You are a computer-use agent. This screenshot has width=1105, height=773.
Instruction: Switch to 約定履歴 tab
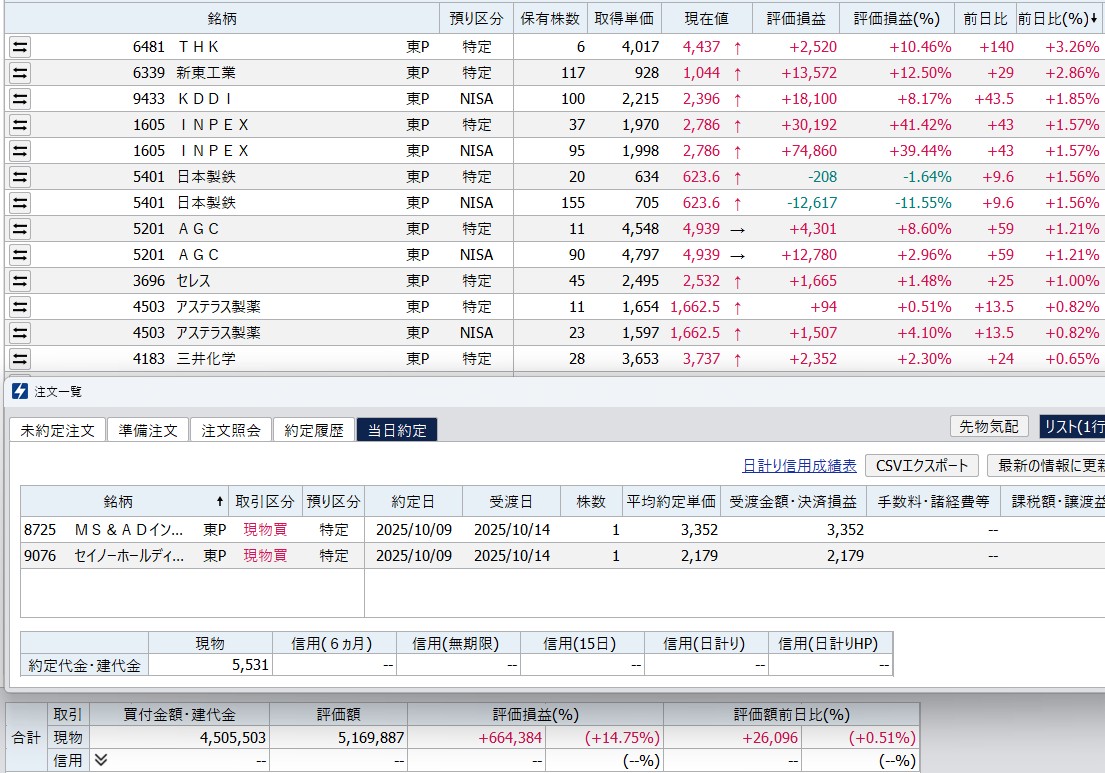coord(314,431)
